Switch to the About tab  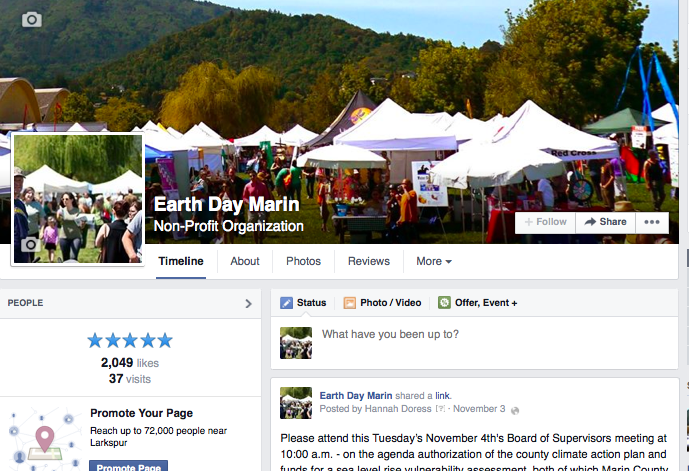pos(245,261)
